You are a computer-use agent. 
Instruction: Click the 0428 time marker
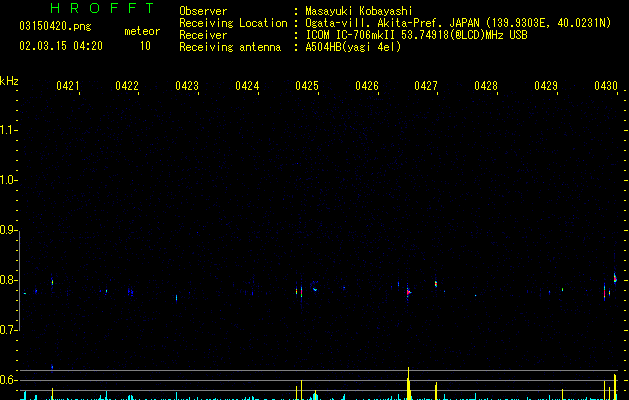coord(486,86)
